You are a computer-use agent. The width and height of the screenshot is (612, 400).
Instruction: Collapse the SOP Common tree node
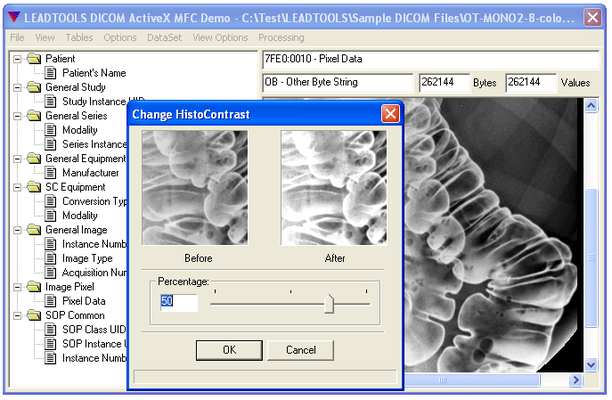coord(17,316)
